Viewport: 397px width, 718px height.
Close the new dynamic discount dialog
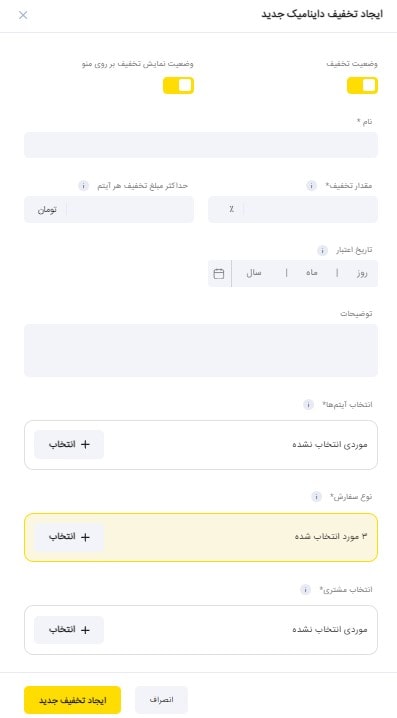(x=23, y=15)
